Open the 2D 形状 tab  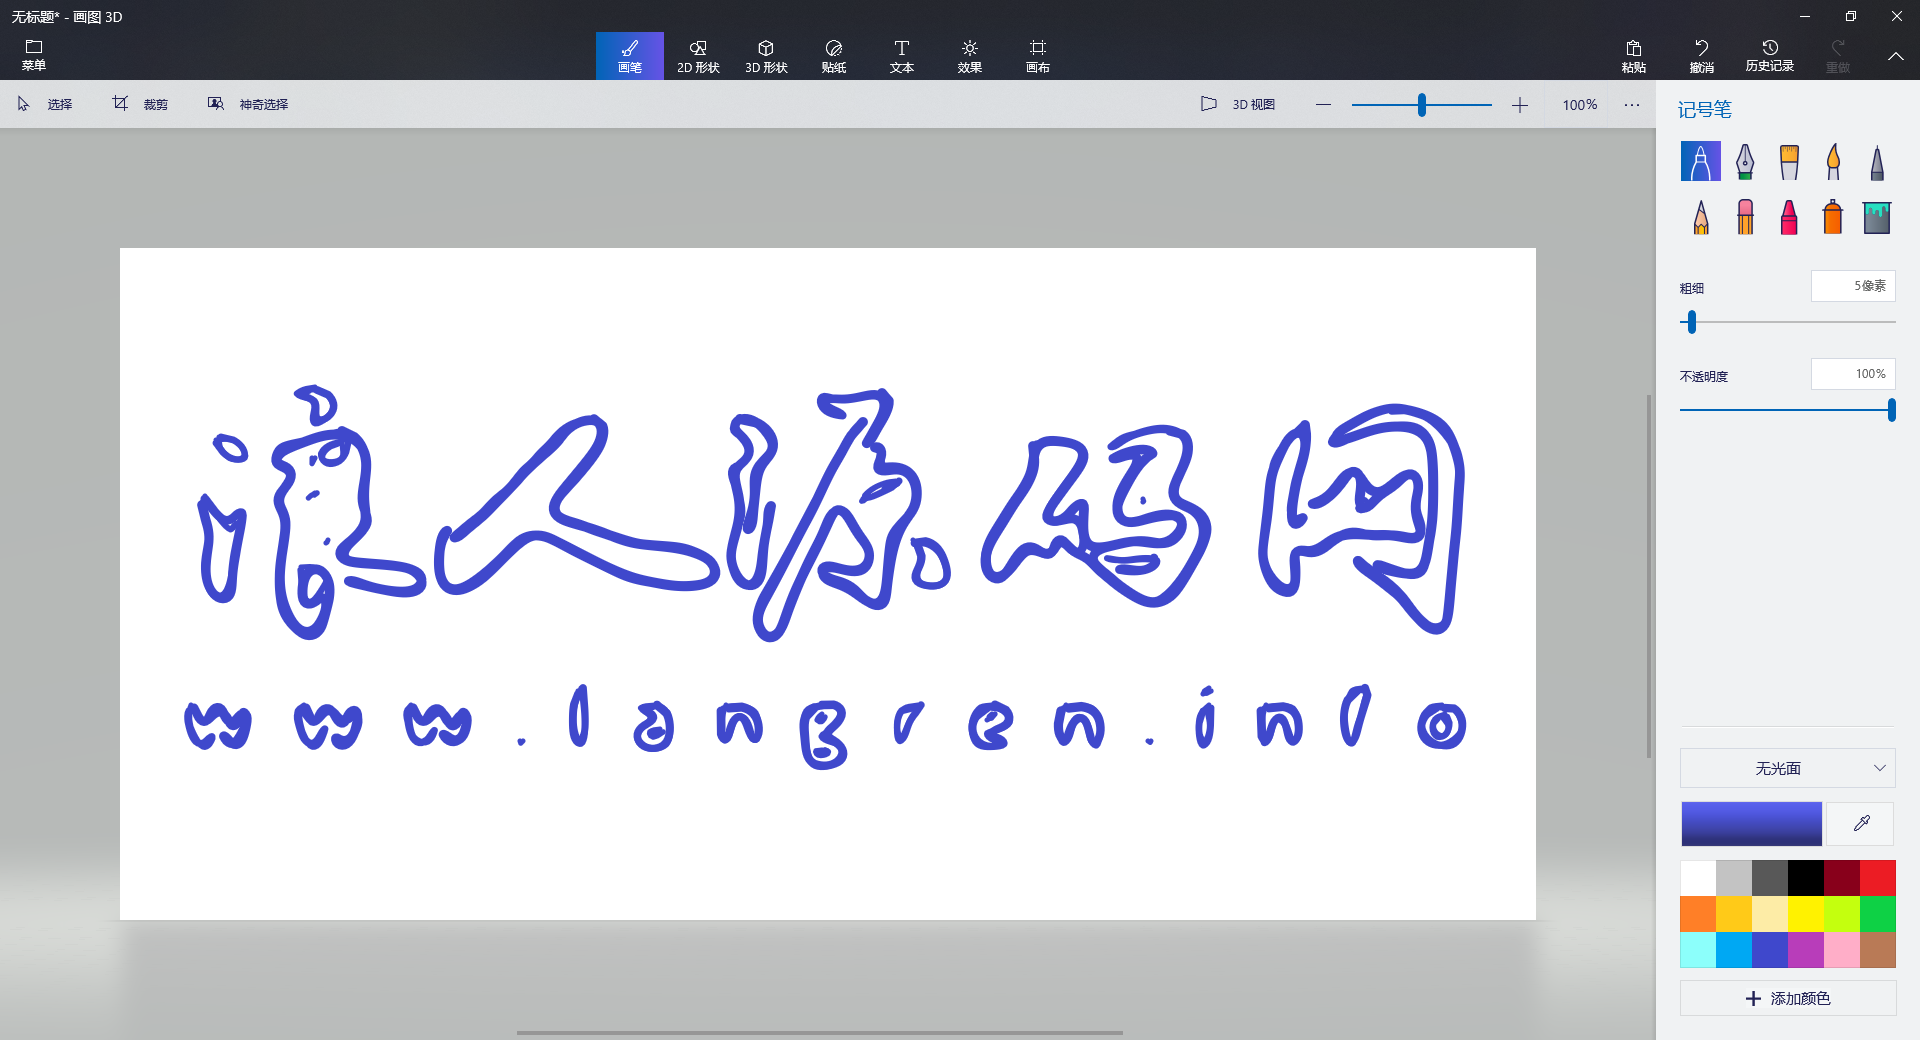point(698,56)
